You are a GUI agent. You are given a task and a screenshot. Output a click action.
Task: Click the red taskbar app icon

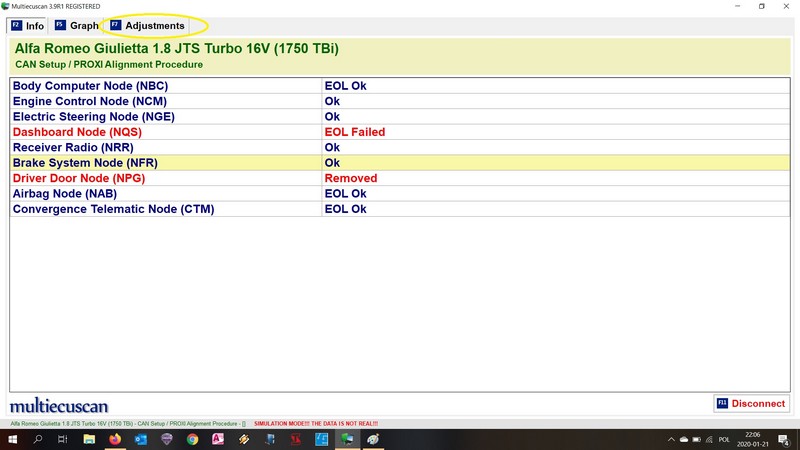pyautogui.click(x=295, y=439)
